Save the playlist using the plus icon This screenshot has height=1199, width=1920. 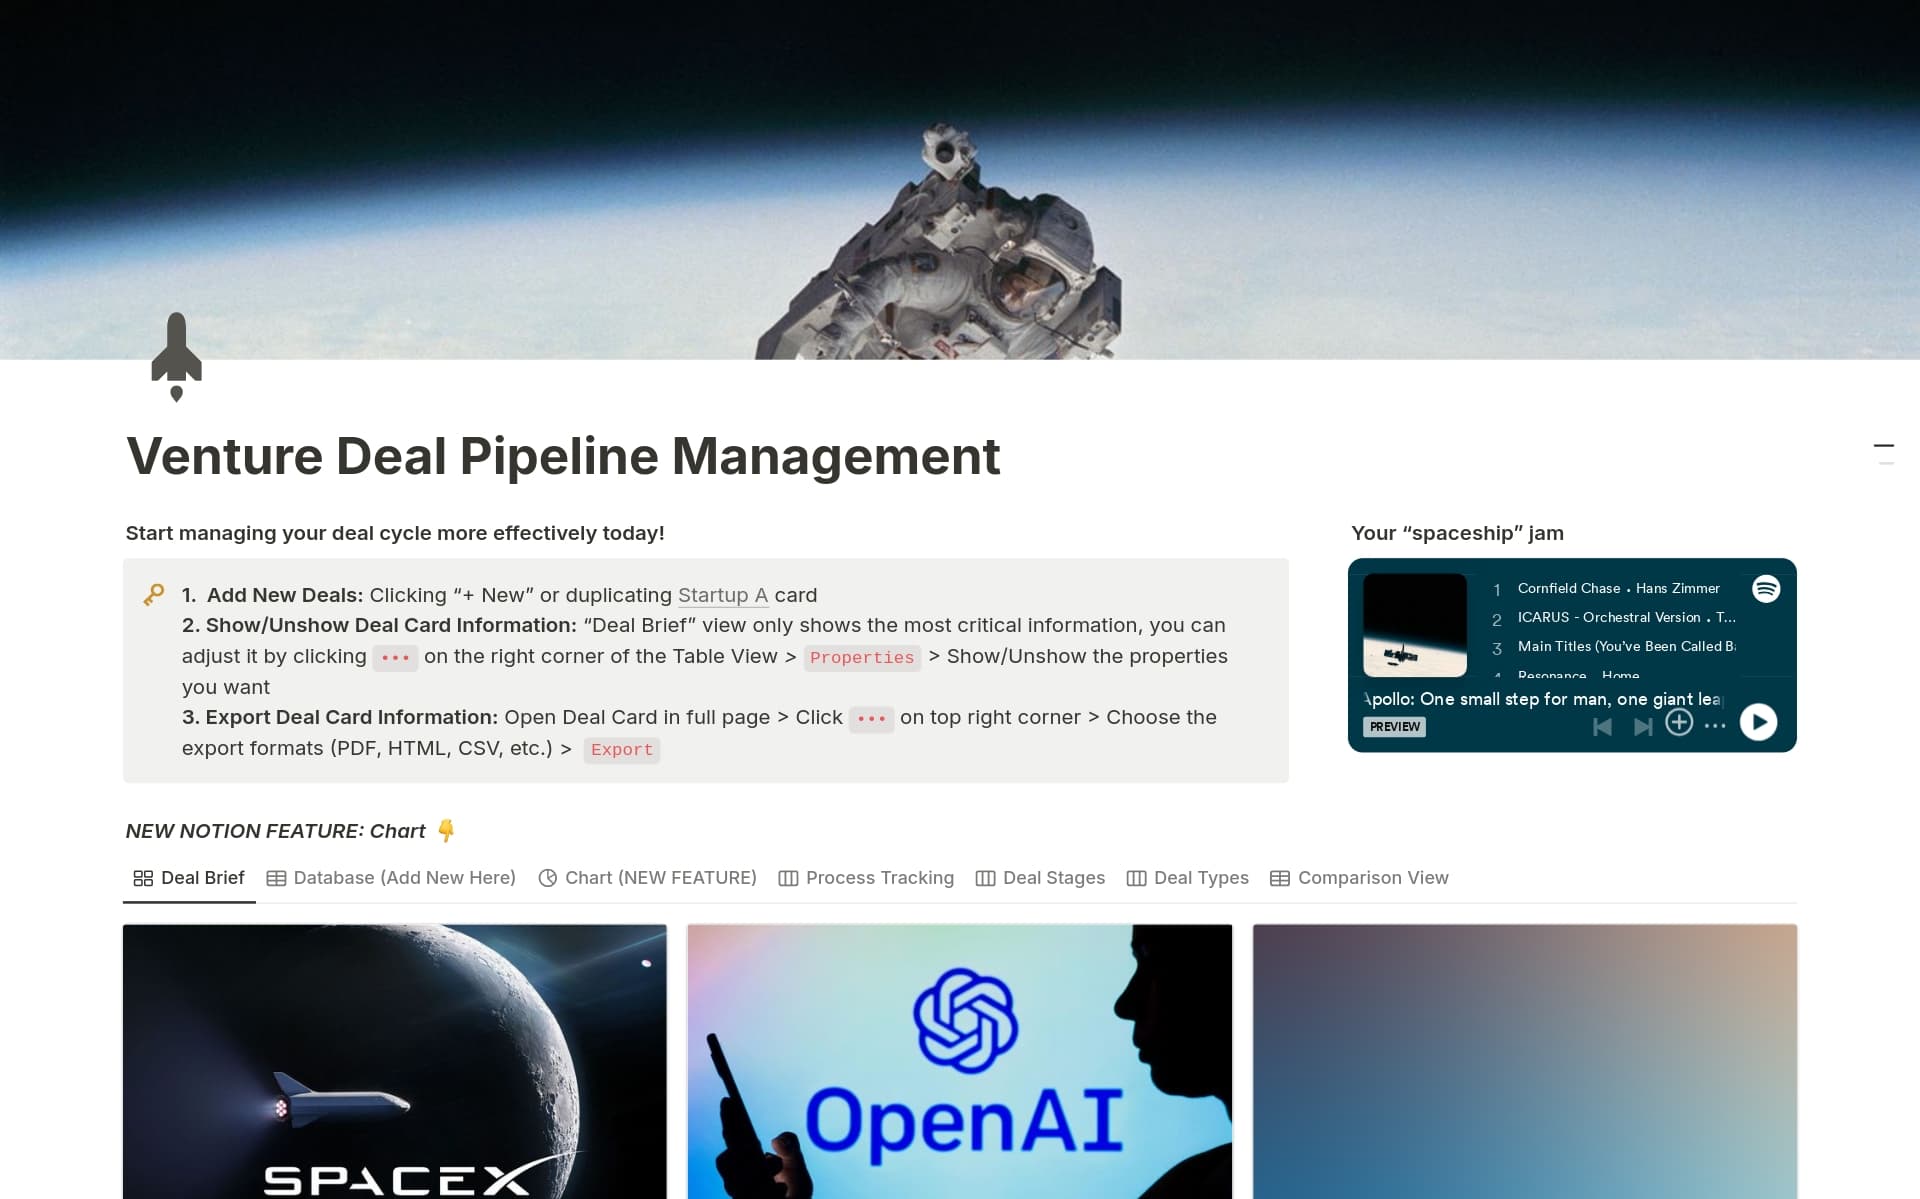[x=1680, y=722]
